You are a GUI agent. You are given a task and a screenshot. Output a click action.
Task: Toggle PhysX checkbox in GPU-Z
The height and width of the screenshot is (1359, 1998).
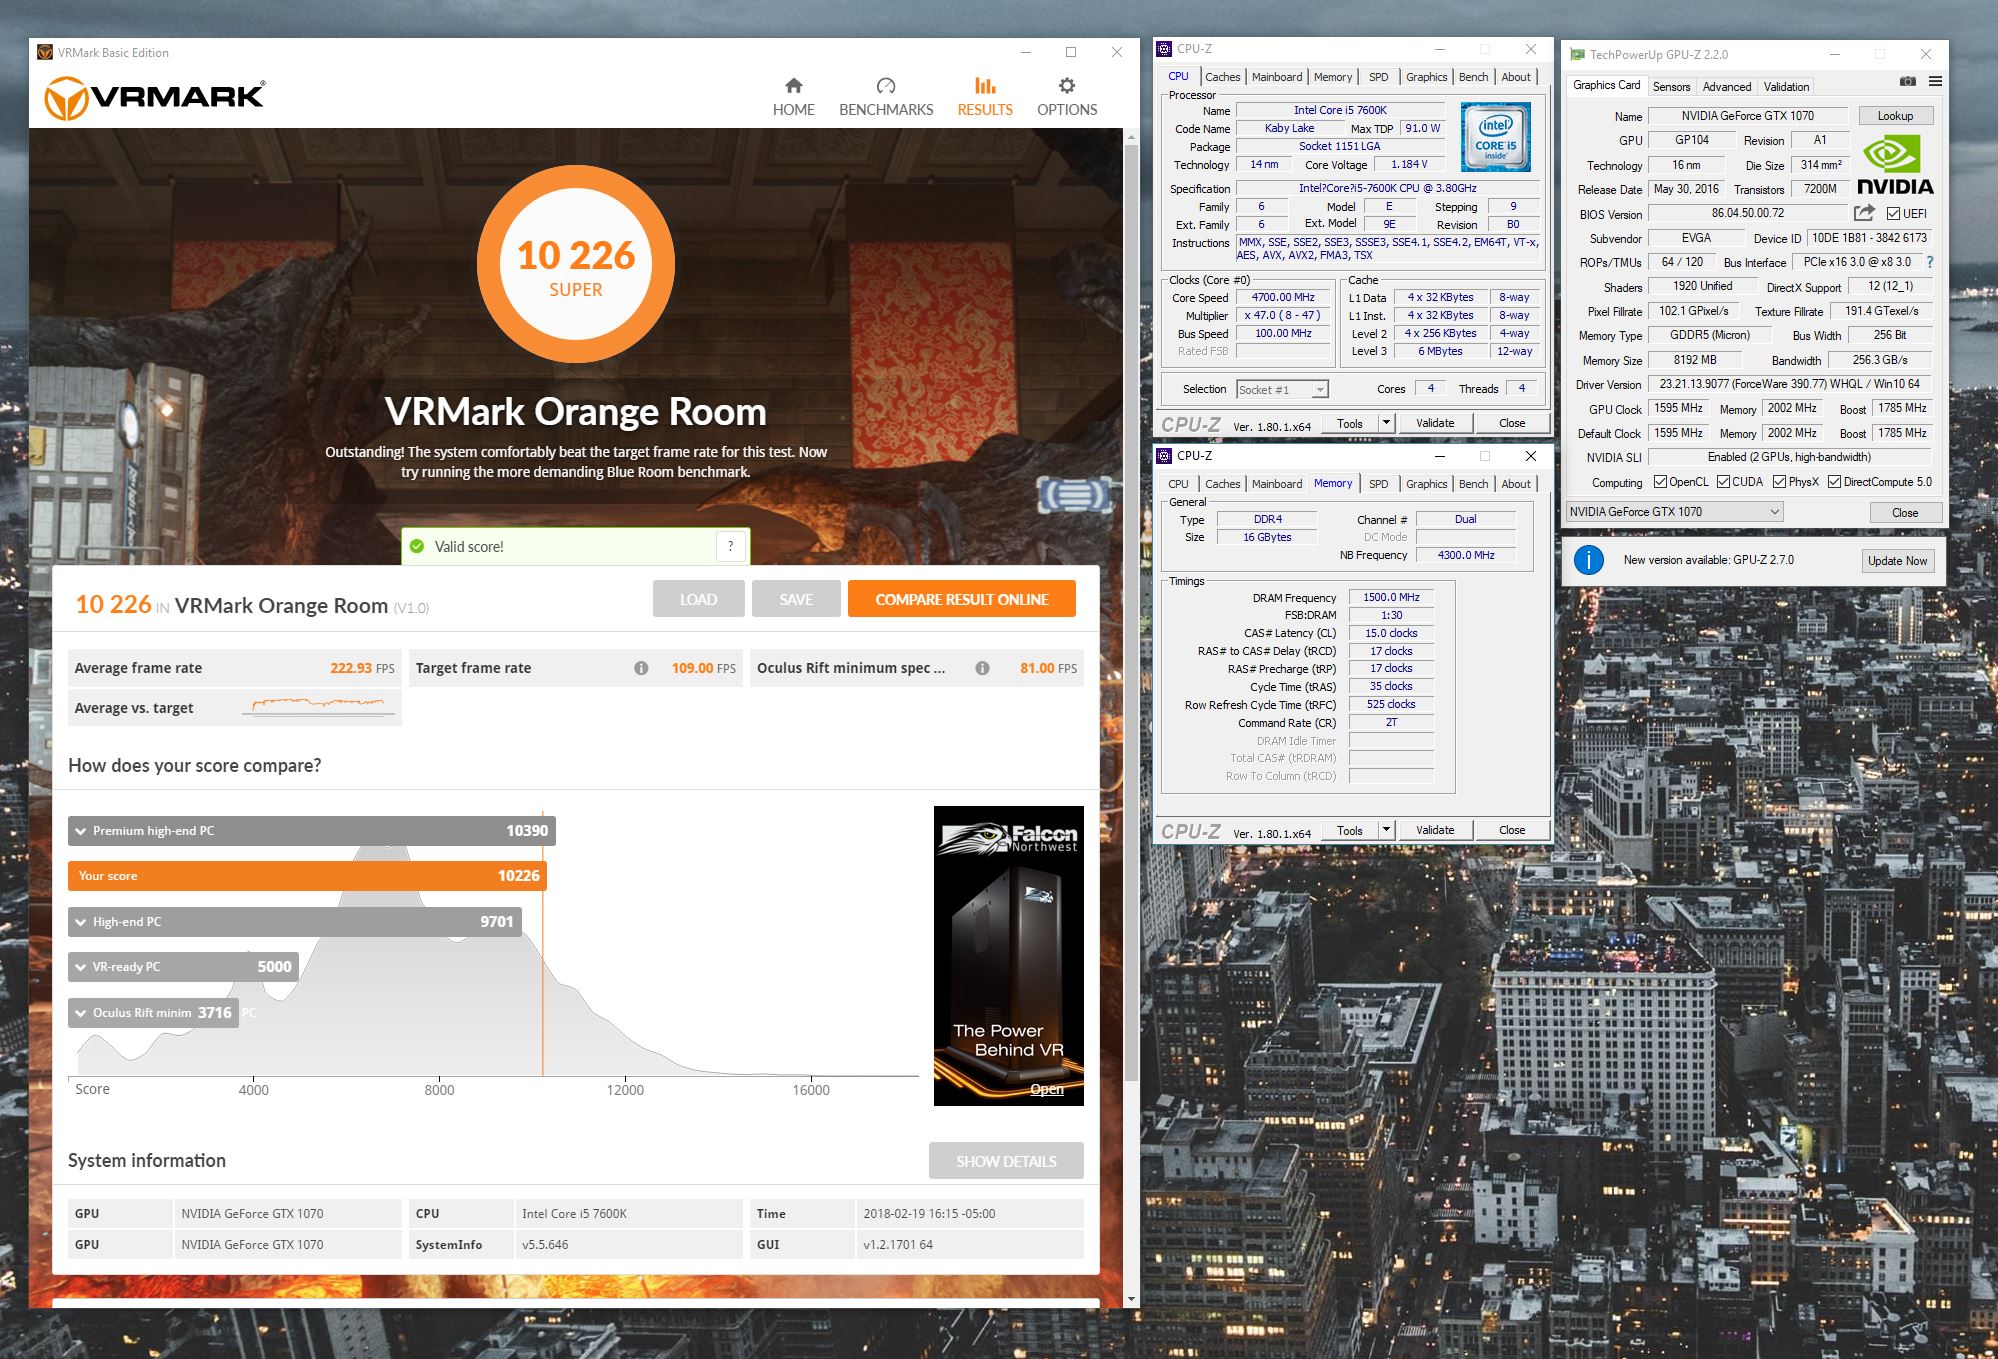[1779, 482]
